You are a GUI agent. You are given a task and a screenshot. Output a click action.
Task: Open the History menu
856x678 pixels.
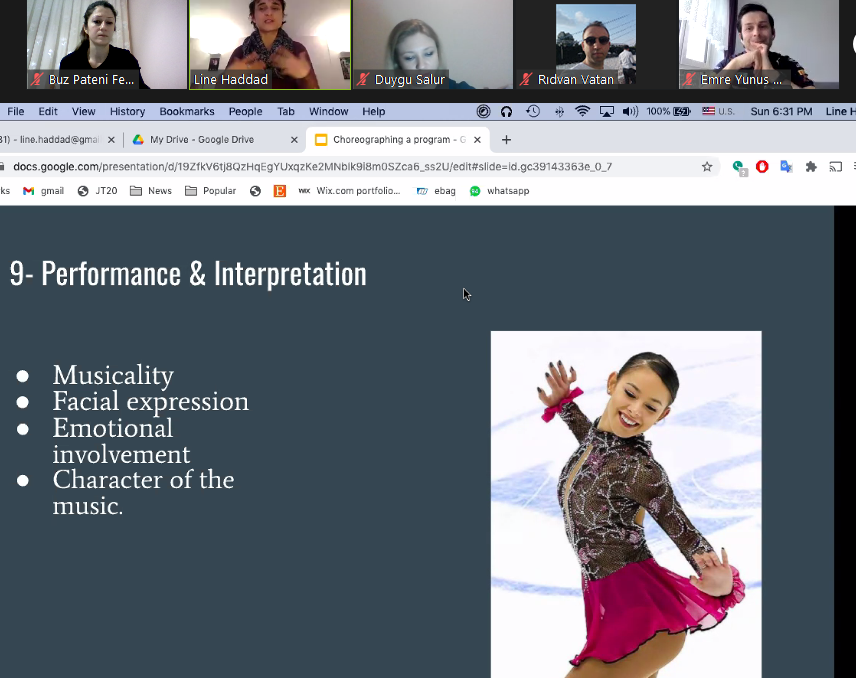pyautogui.click(x=127, y=112)
